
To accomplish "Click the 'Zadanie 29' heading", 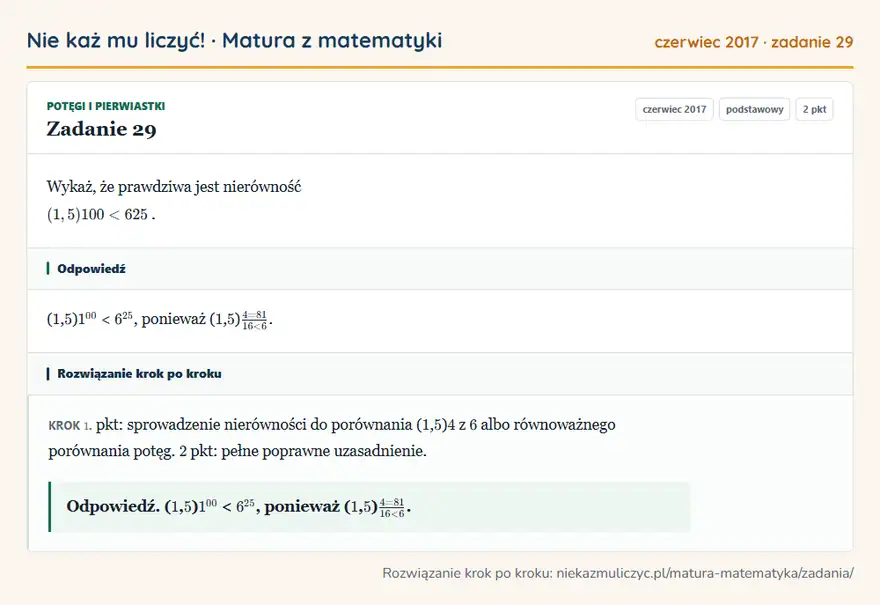I will [x=102, y=129].
